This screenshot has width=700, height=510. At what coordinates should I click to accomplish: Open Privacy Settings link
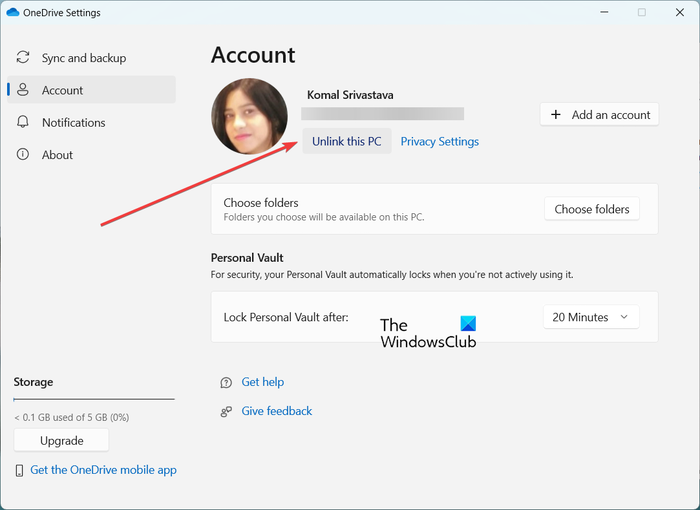(x=439, y=142)
